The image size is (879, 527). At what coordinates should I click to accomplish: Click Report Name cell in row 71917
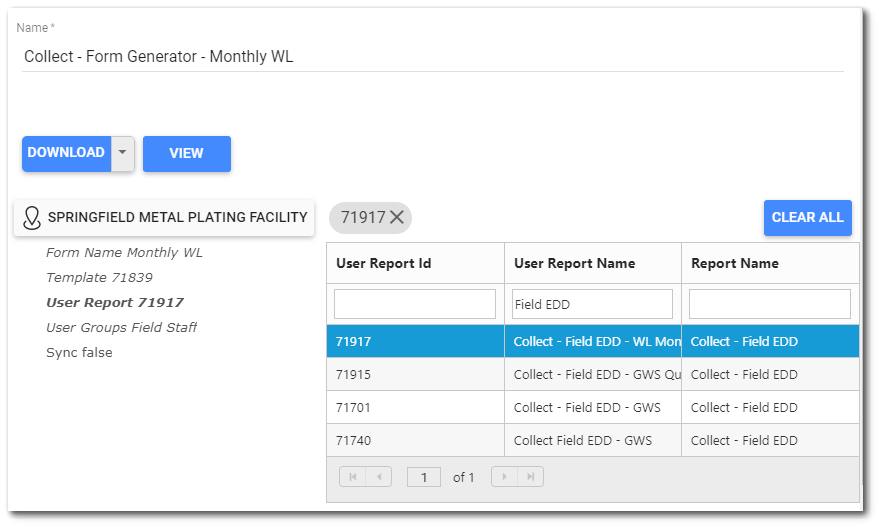[770, 341]
